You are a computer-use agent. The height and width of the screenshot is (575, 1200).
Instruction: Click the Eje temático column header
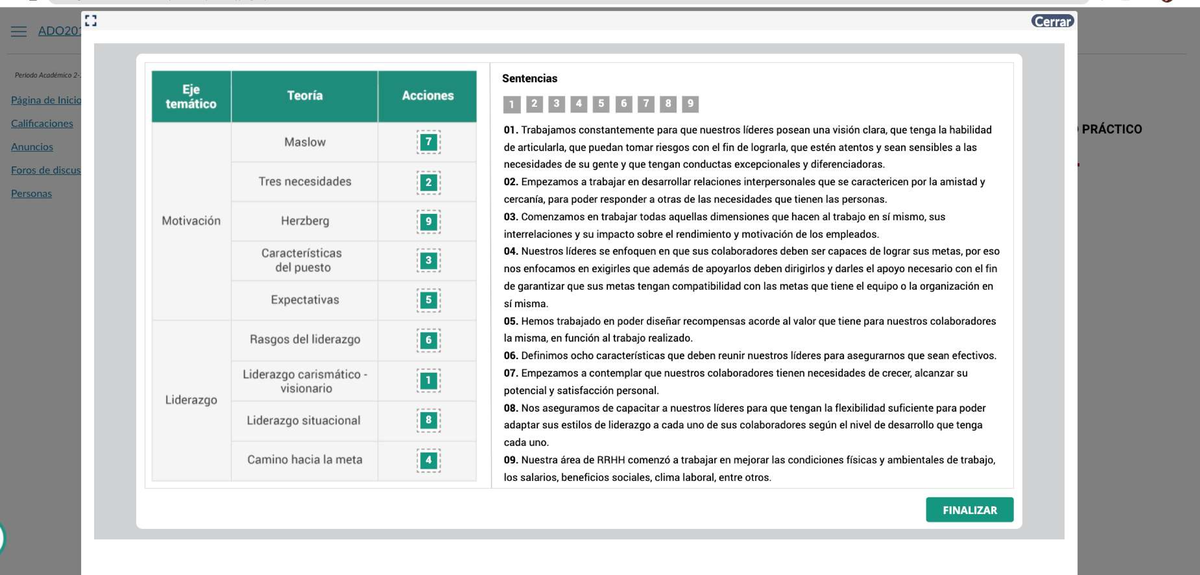191,96
